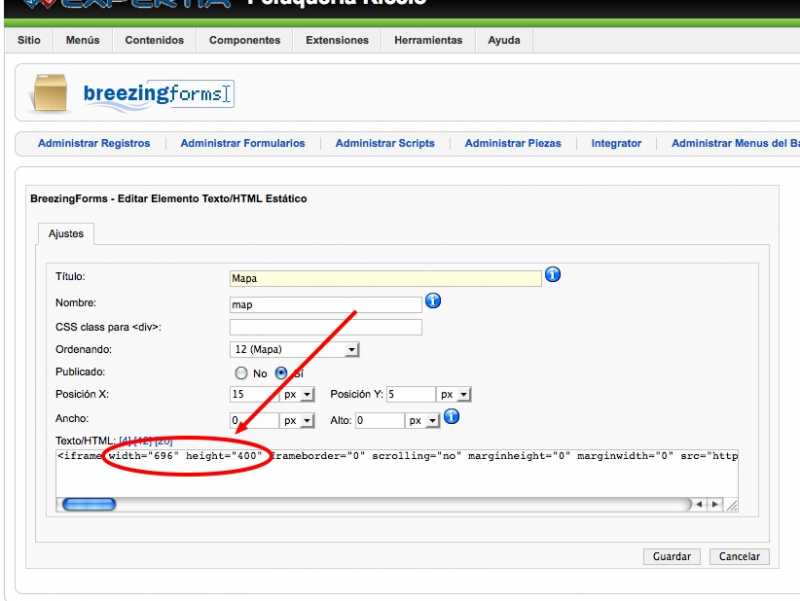The width and height of the screenshot is (800, 601).
Task: Switch to the Ajustes tab
Action: (66, 234)
